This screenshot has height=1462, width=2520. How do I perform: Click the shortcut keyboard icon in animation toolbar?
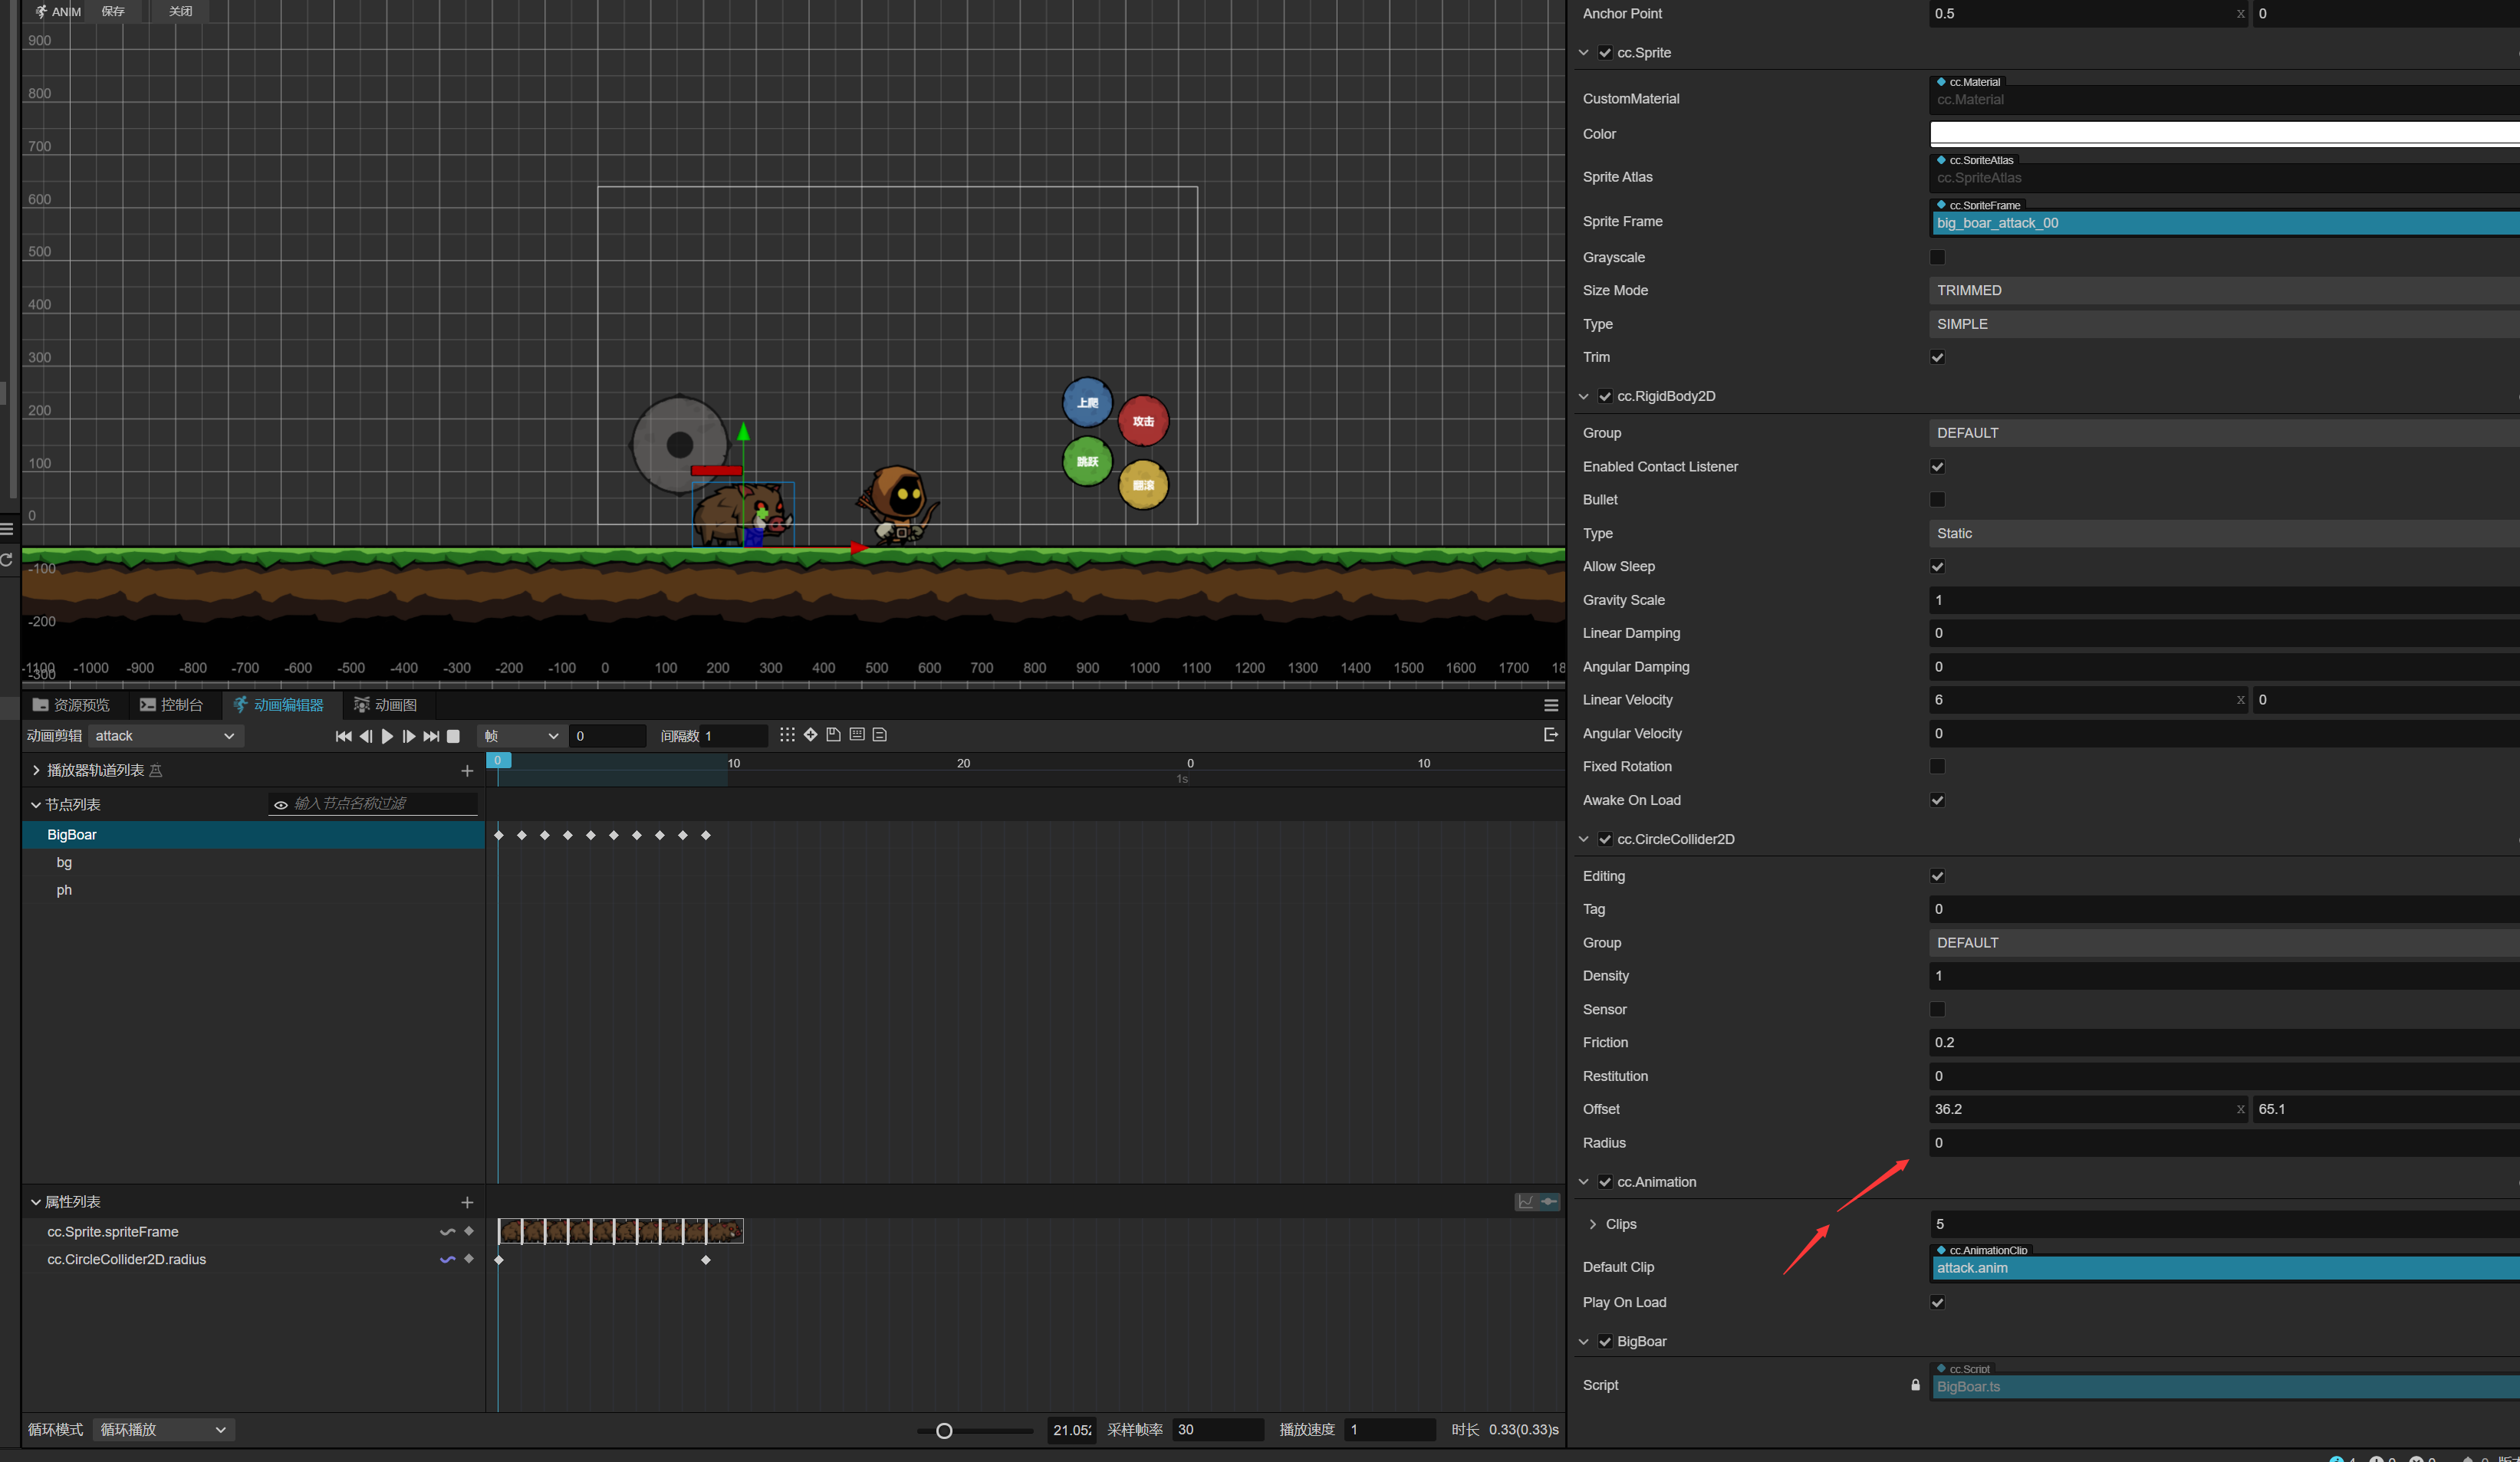857,735
